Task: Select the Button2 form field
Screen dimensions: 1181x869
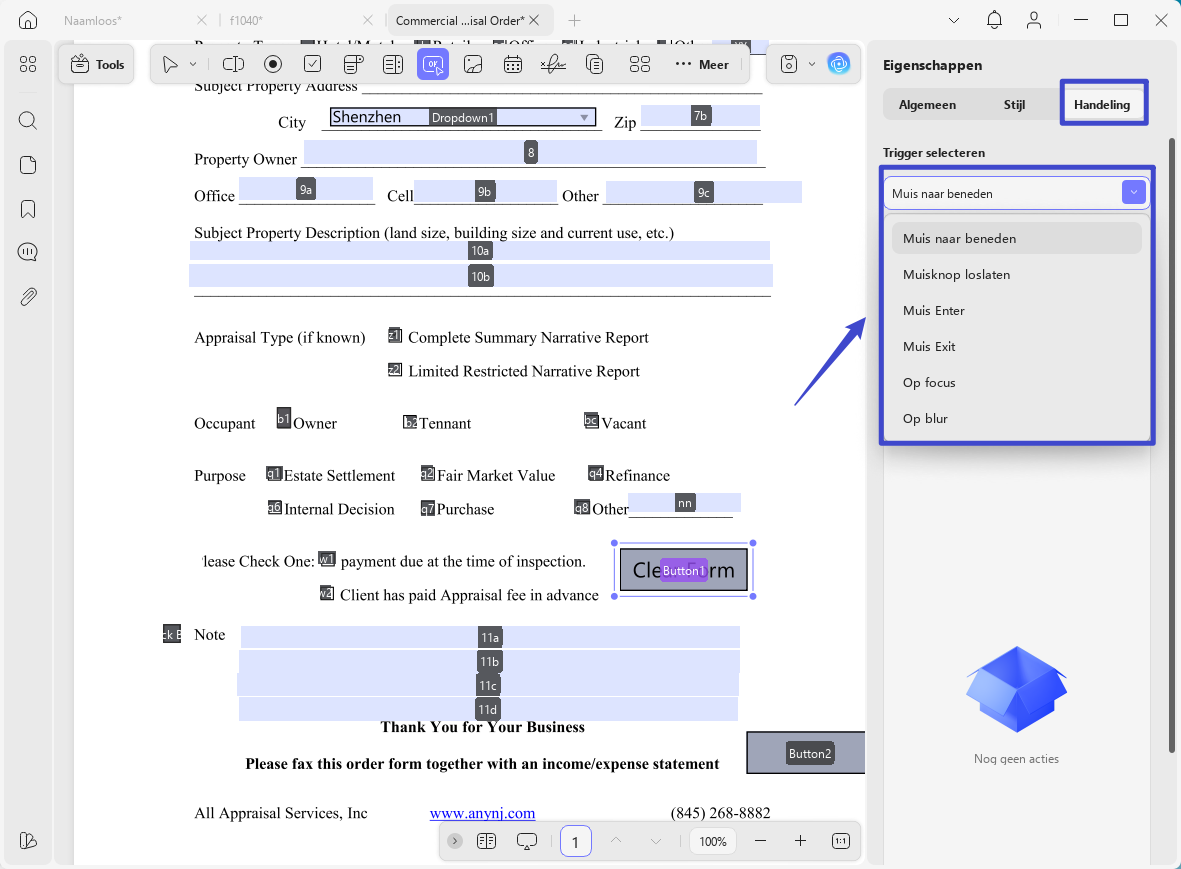Action: (x=806, y=752)
